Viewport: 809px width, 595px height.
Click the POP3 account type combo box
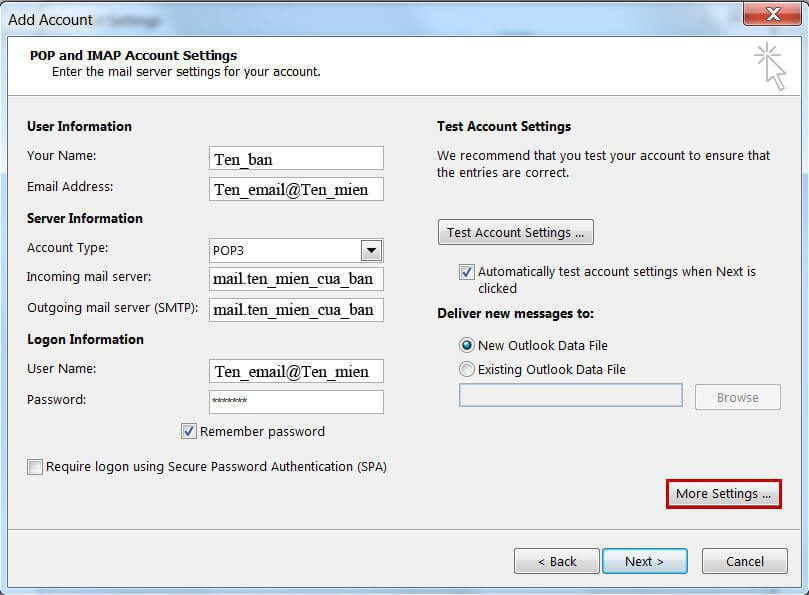[285, 250]
